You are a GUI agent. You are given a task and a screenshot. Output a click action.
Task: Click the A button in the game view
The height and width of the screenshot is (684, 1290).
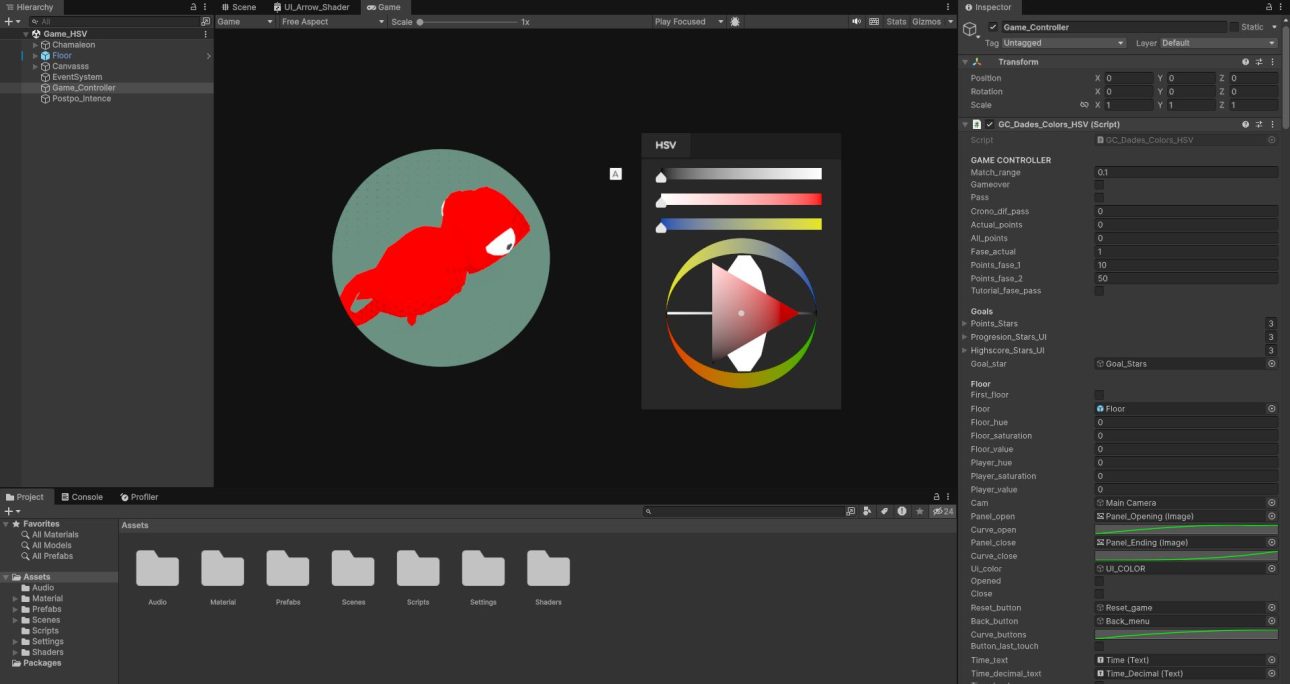(616, 174)
